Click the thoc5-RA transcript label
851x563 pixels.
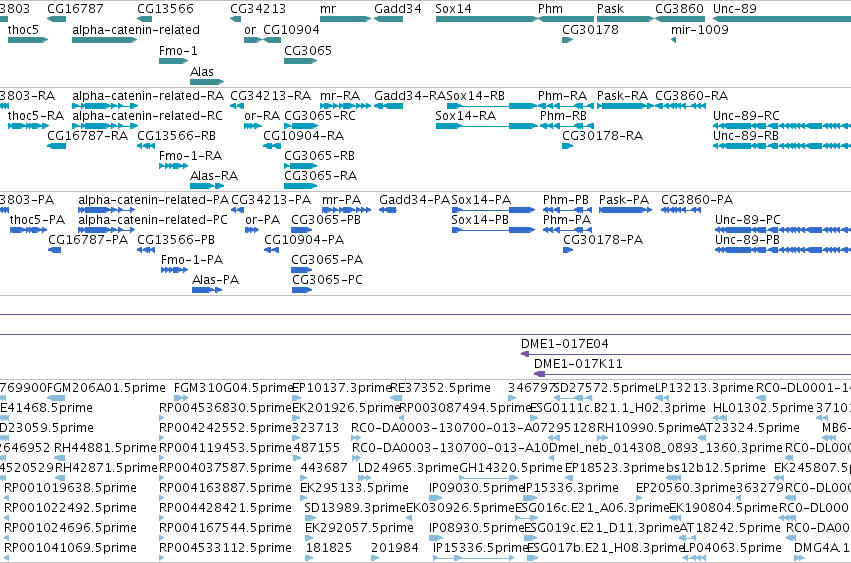tap(35, 116)
